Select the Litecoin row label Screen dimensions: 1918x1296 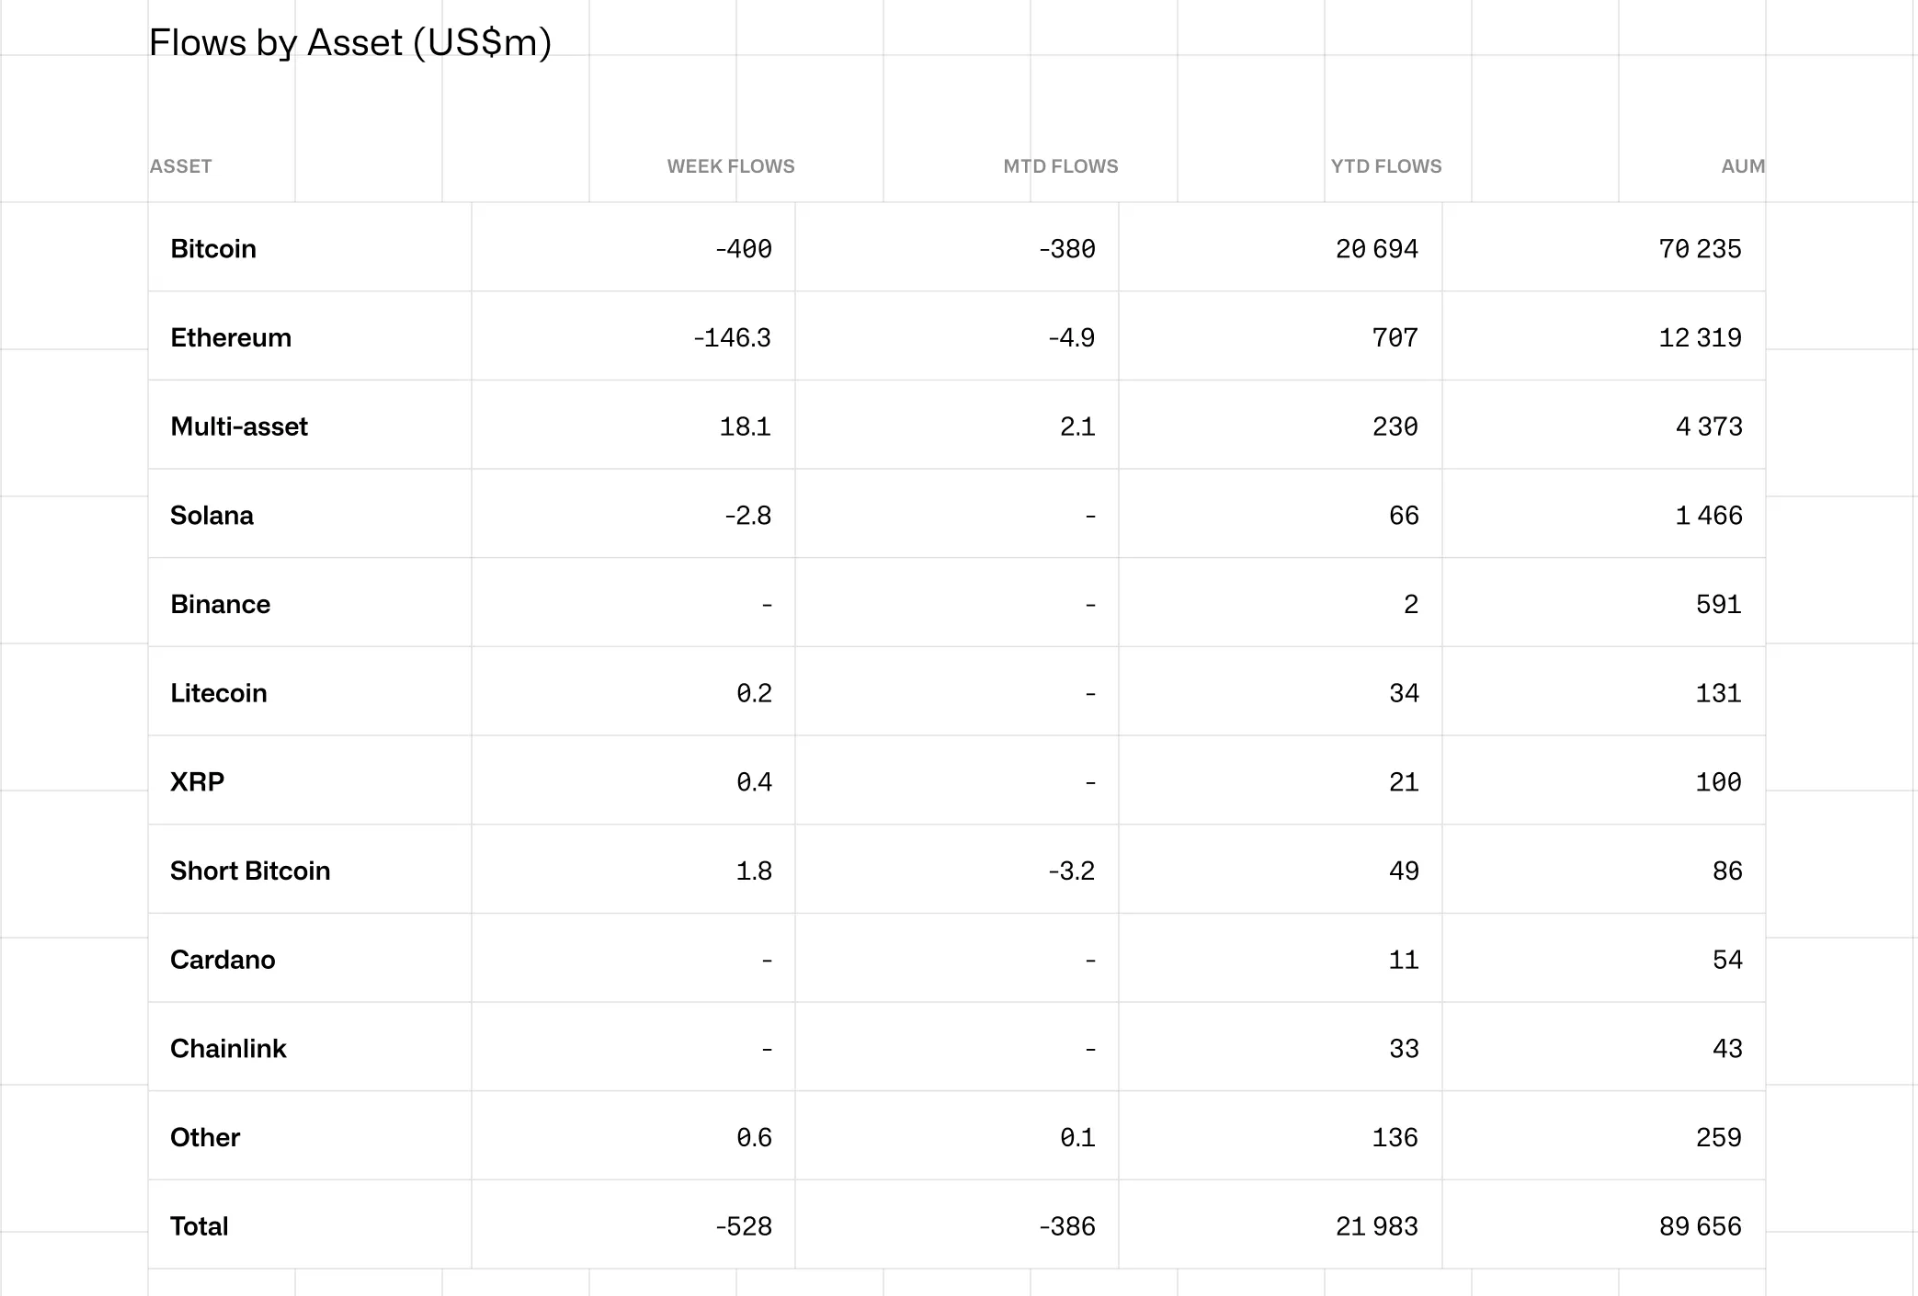(218, 694)
